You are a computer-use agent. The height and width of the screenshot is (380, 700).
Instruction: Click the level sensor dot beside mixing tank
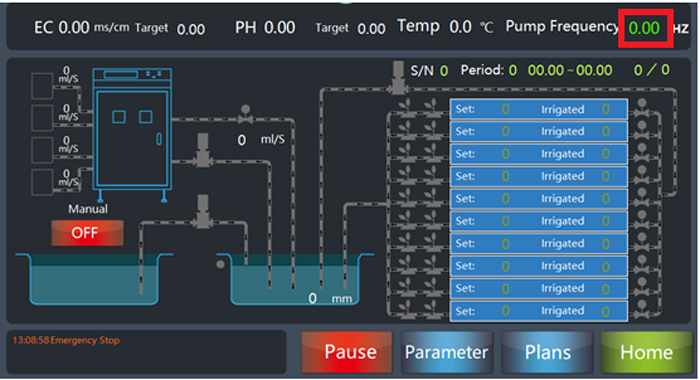(x=220, y=264)
